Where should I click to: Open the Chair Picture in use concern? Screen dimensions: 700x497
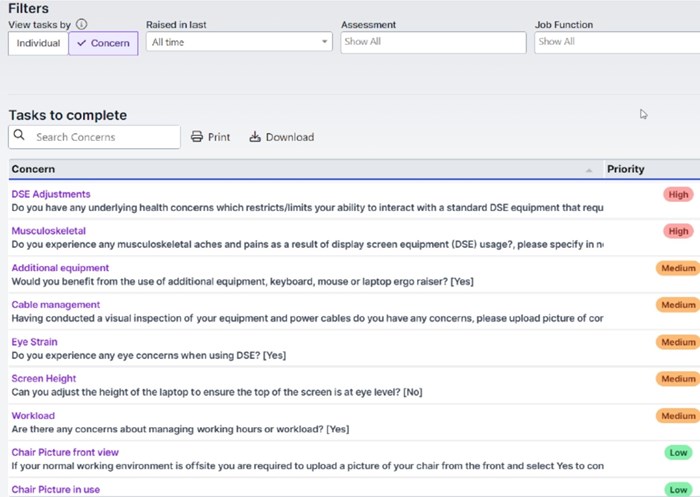tap(56, 489)
